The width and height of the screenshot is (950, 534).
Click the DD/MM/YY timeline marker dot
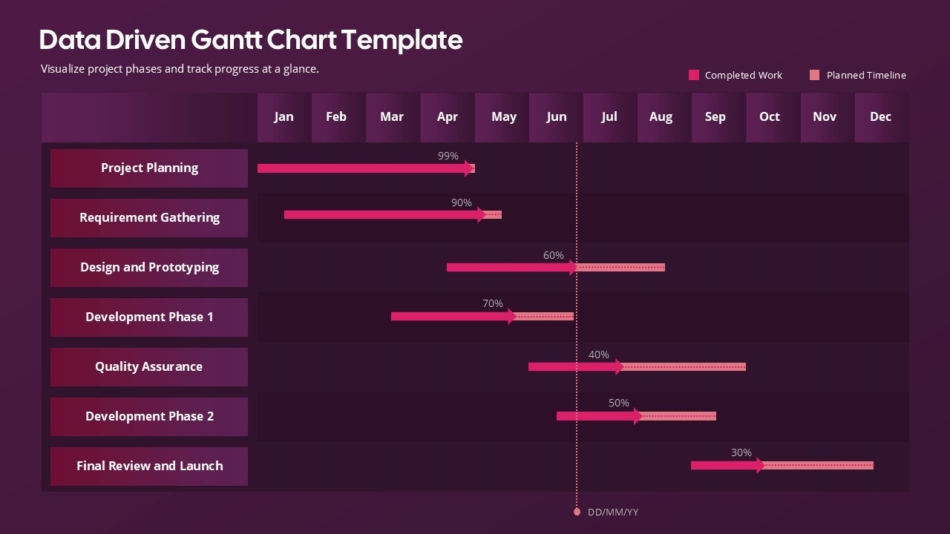point(577,512)
